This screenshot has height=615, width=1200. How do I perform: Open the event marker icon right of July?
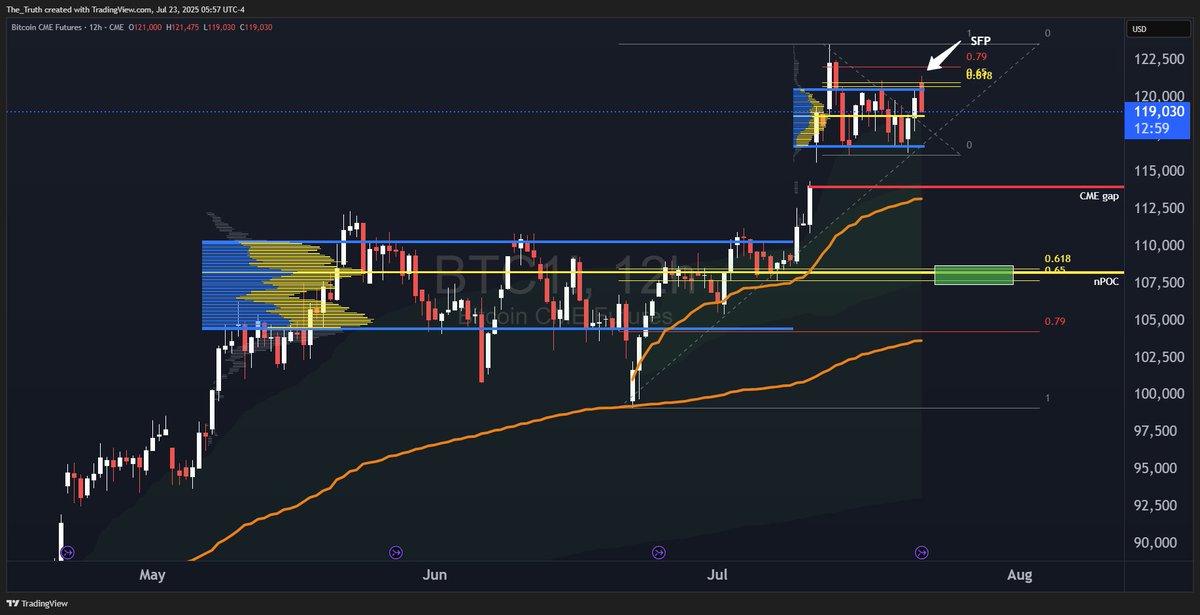(x=922, y=551)
